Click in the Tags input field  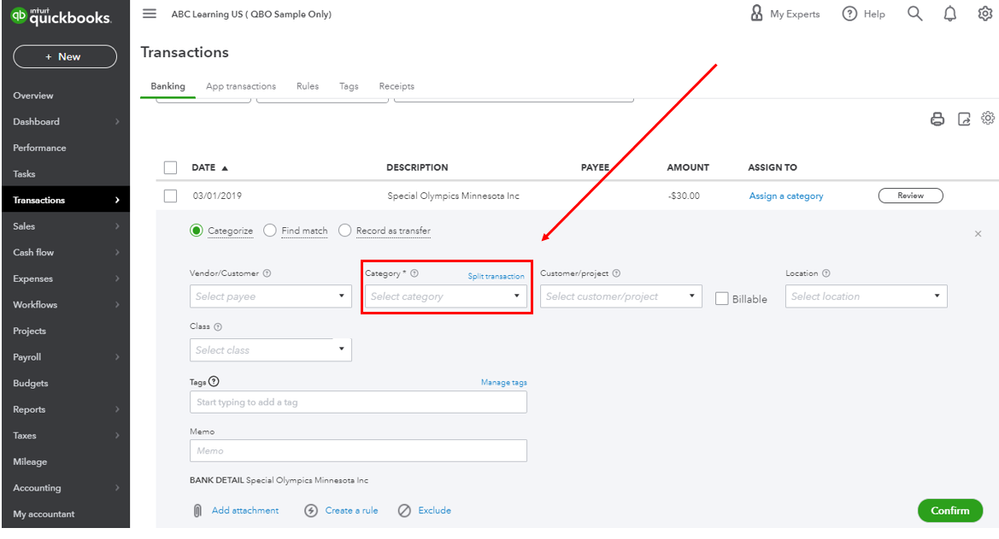pos(358,402)
